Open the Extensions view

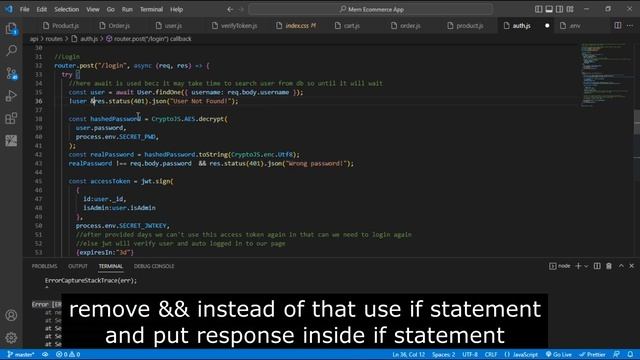(11, 118)
